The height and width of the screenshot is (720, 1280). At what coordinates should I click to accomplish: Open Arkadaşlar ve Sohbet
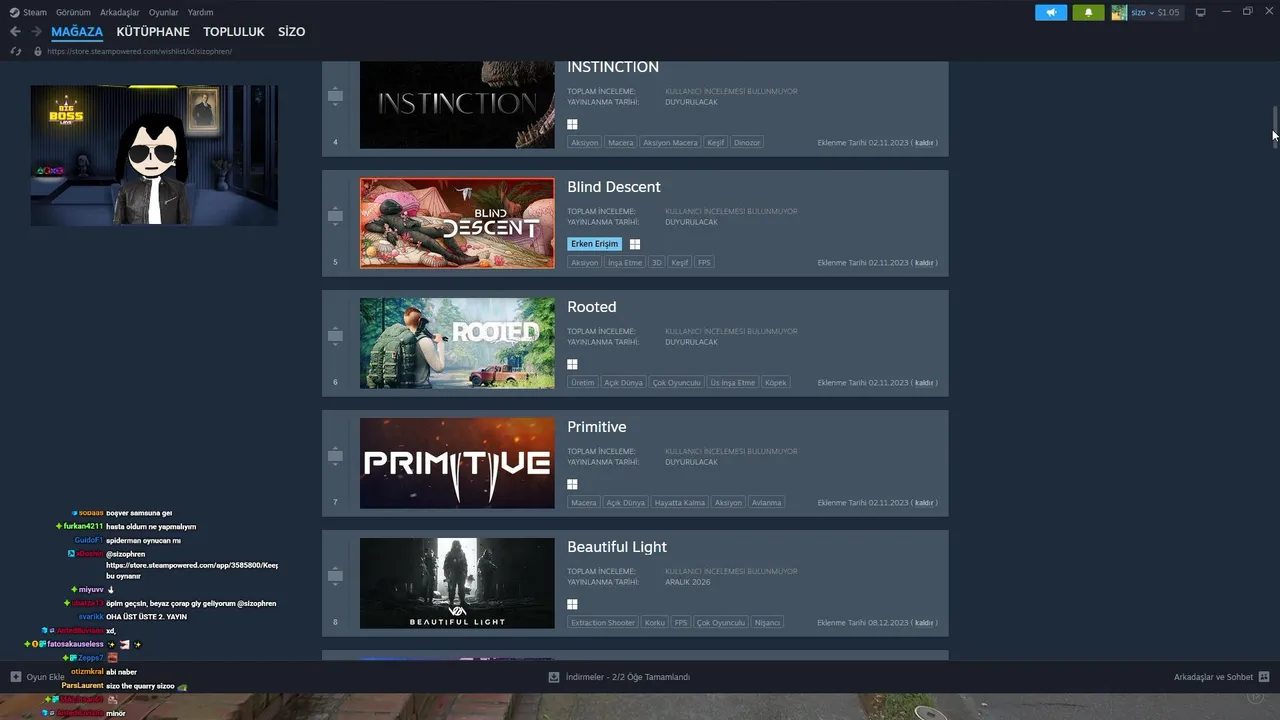click(x=1213, y=677)
